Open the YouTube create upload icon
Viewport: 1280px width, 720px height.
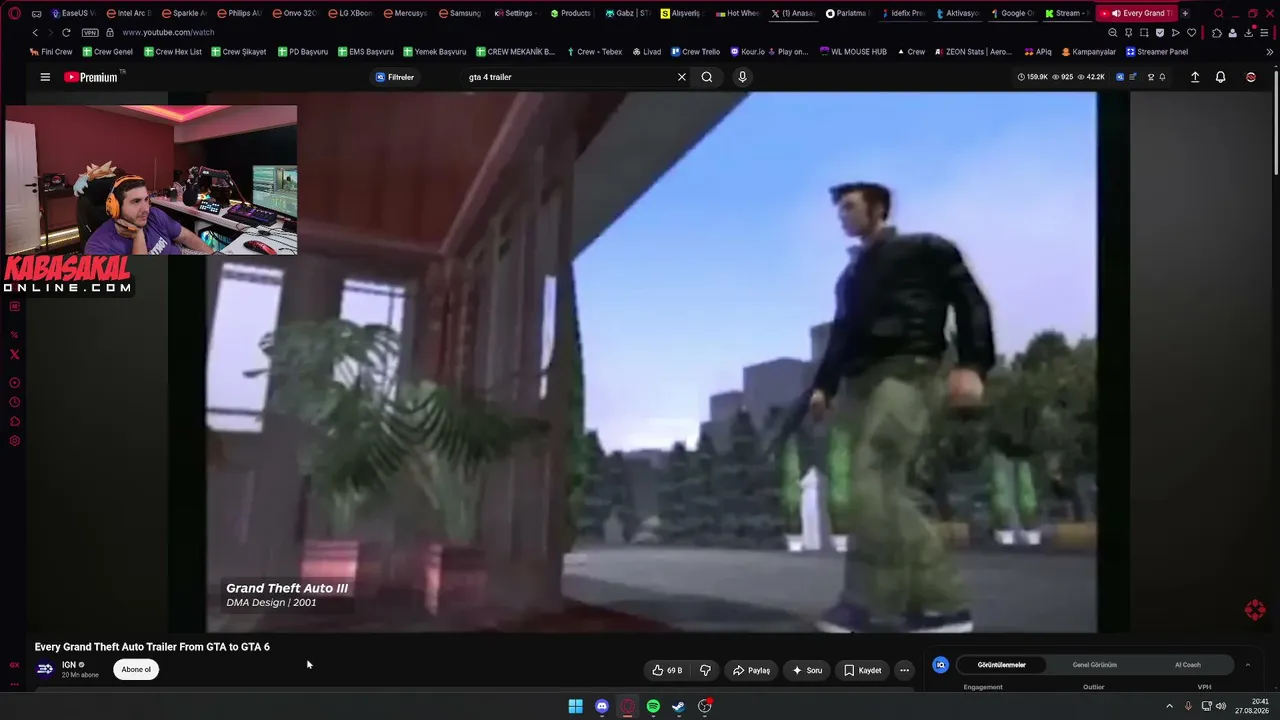1195,77
